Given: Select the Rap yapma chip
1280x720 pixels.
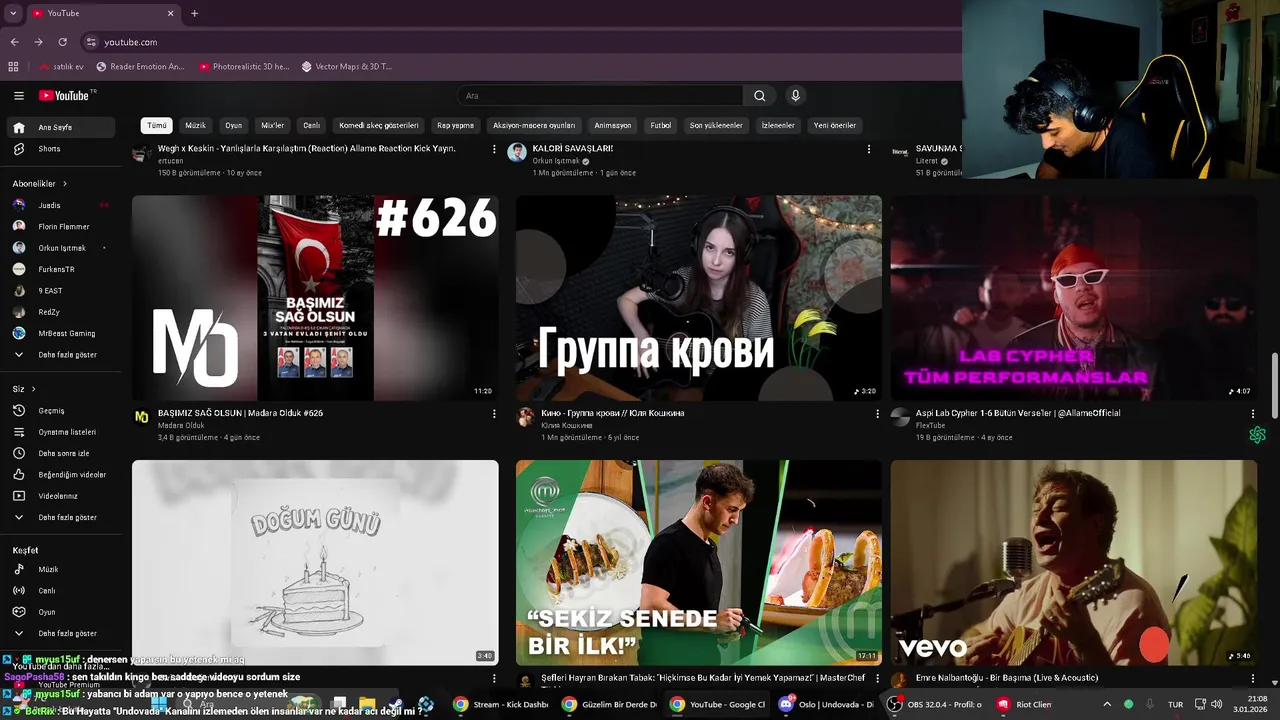Looking at the screenshot, I should coord(456,126).
